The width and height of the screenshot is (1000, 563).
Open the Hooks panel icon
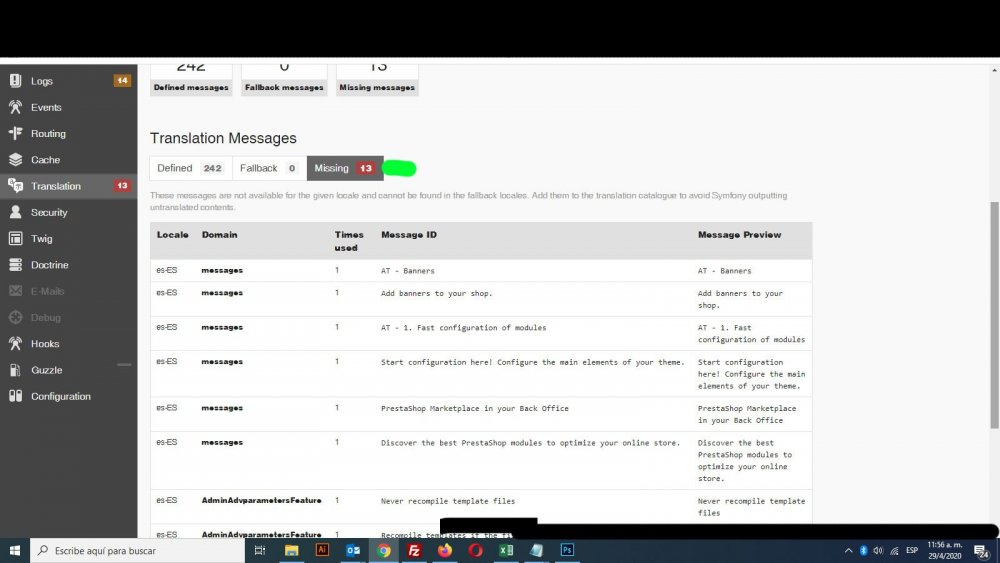[x=15, y=343]
